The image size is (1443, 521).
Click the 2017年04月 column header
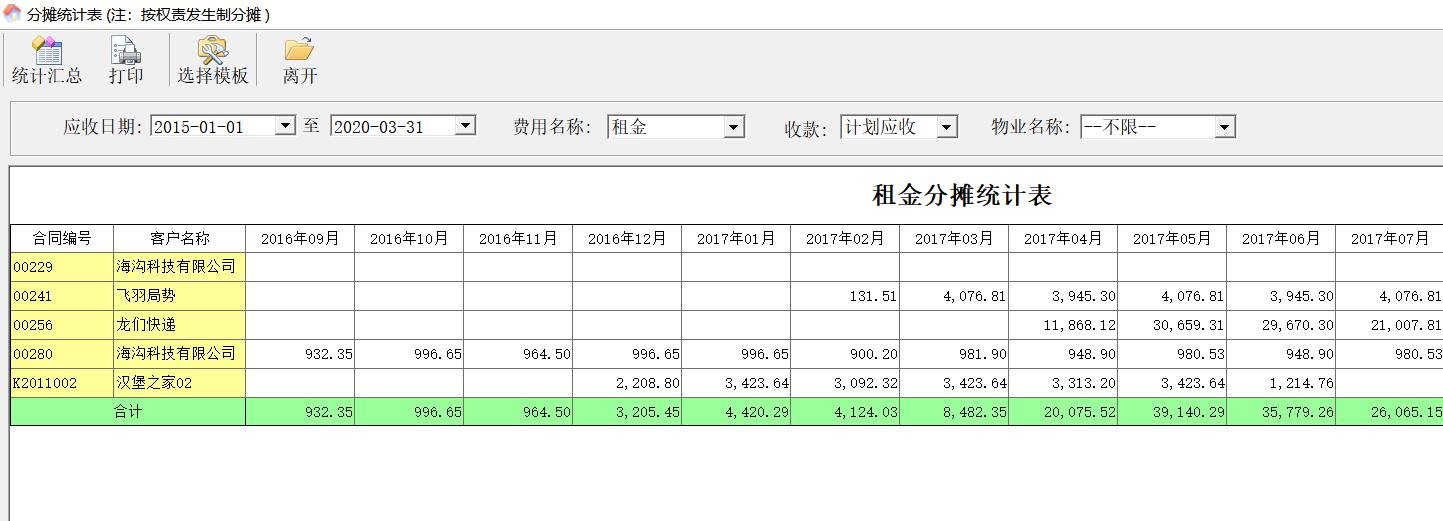1063,238
